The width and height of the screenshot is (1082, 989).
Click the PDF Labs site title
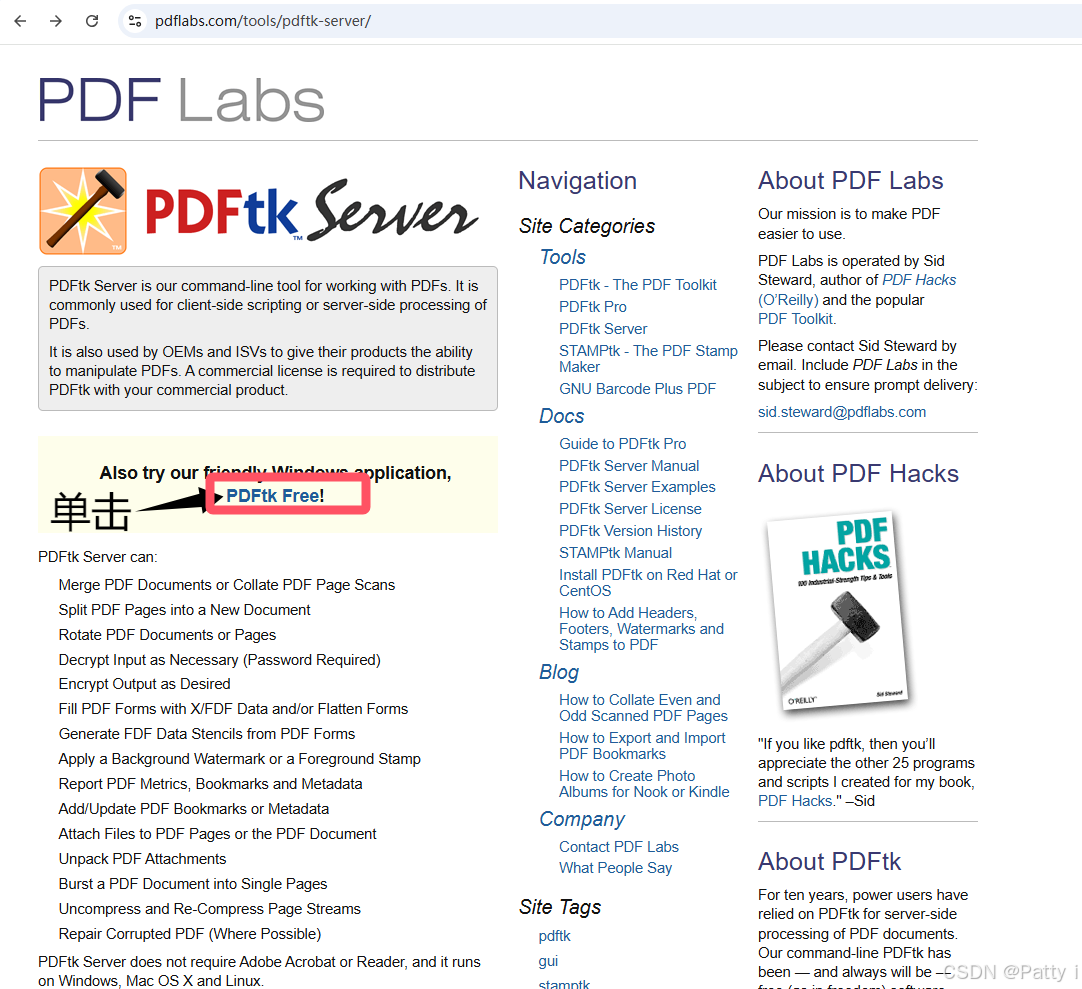click(181, 101)
